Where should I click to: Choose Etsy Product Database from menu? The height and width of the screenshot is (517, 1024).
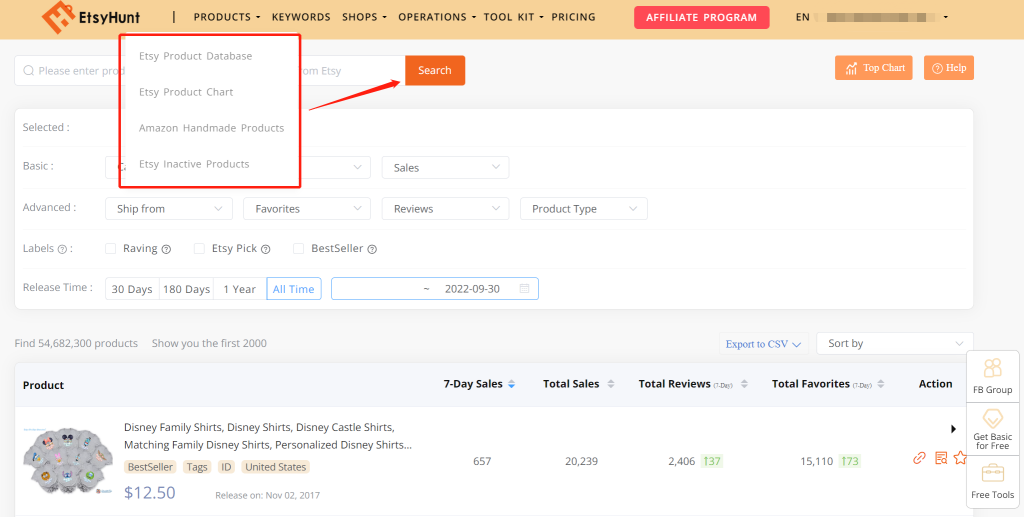pyautogui.click(x=195, y=56)
